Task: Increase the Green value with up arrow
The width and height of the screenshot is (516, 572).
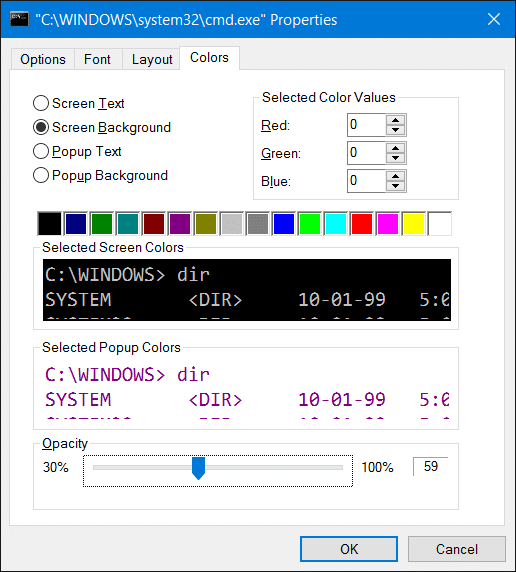Action: [396, 148]
